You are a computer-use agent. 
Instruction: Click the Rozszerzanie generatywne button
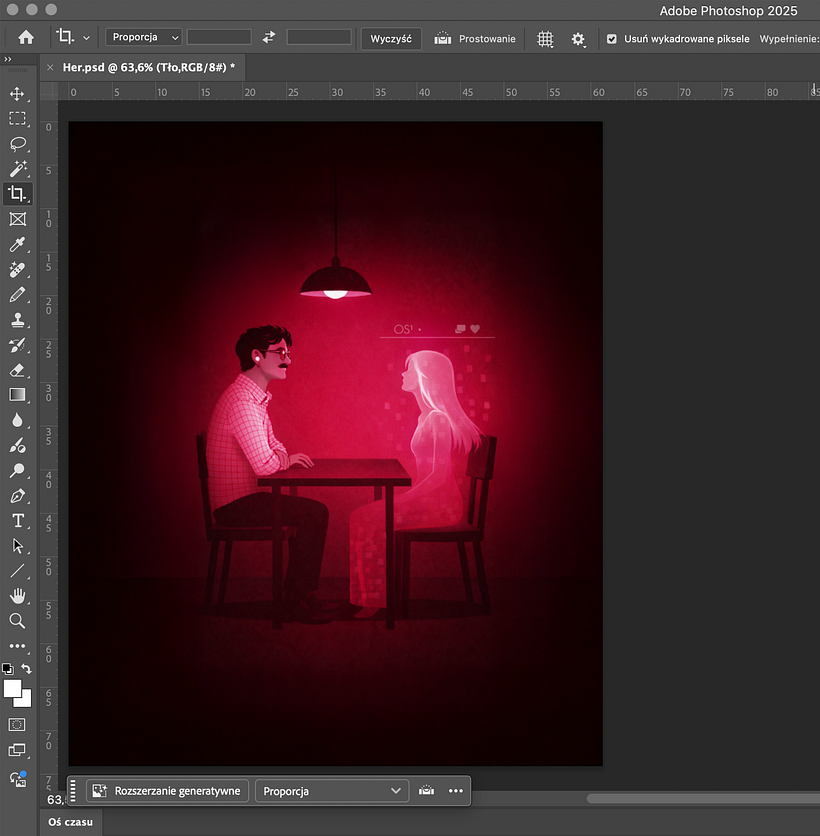coord(167,791)
